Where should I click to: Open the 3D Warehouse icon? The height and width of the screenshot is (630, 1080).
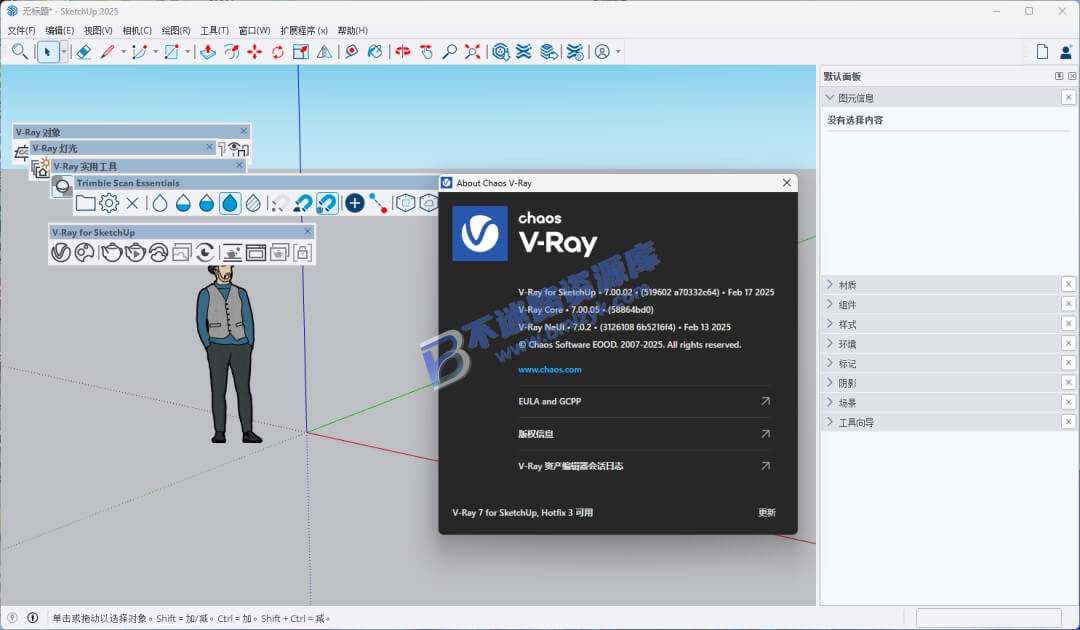tap(501, 52)
